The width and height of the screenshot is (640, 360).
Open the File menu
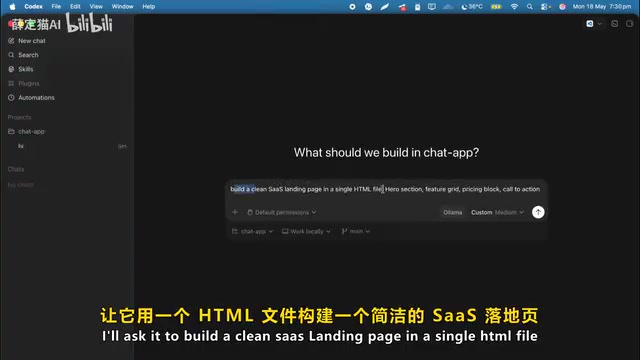56,7
